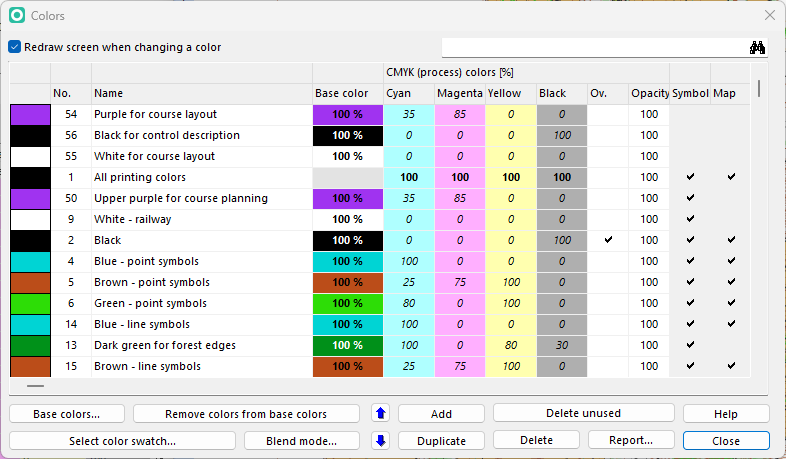Viewport: 786px width, 459px height.
Task: Click Black value 30 in Dark green row
Action: coord(562,346)
